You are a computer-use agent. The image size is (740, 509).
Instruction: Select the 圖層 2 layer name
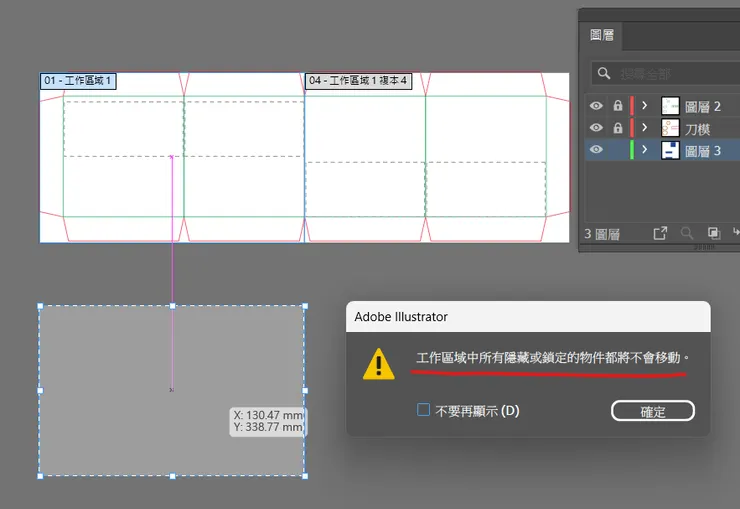pos(703,107)
